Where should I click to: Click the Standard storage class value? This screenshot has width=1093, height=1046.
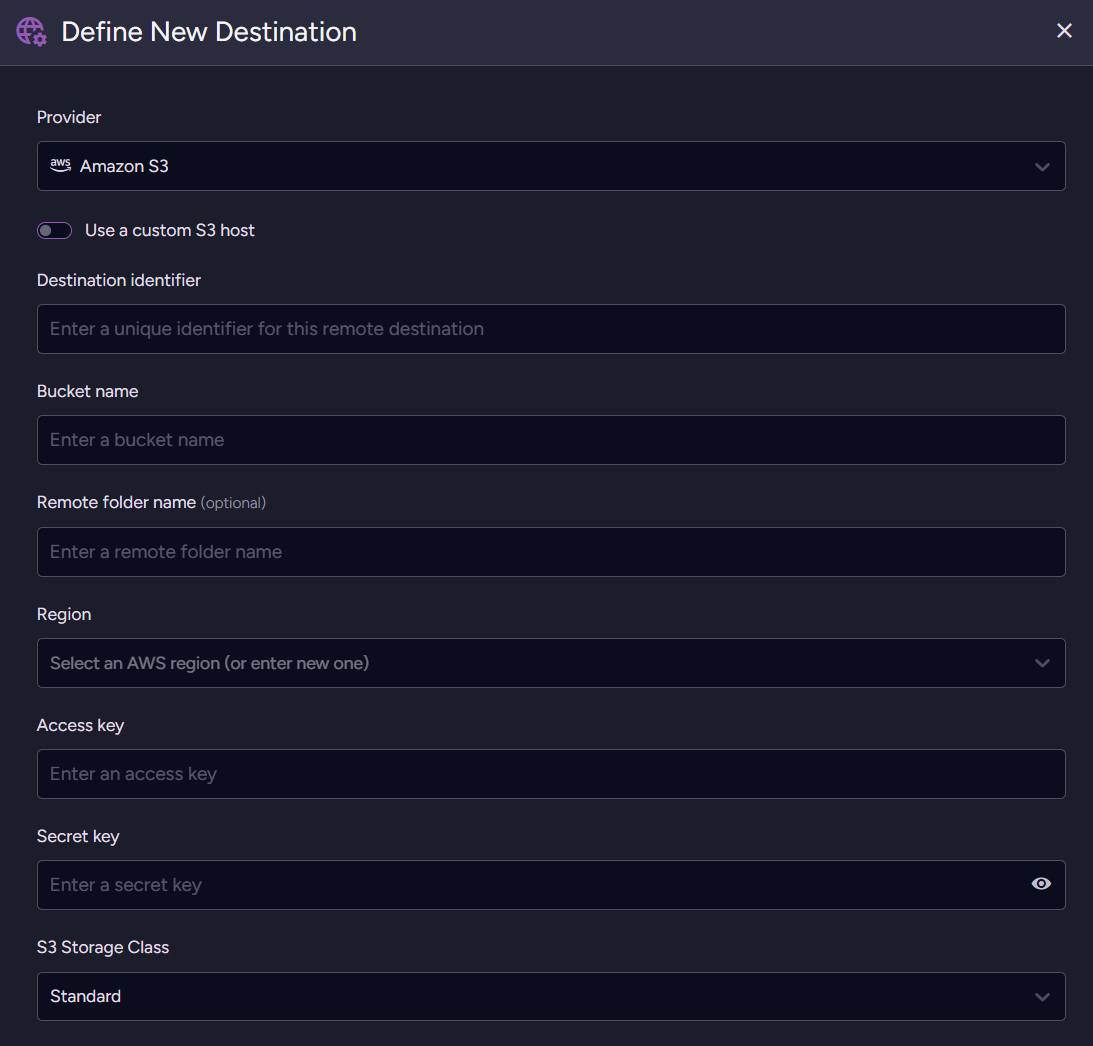click(x=86, y=996)
